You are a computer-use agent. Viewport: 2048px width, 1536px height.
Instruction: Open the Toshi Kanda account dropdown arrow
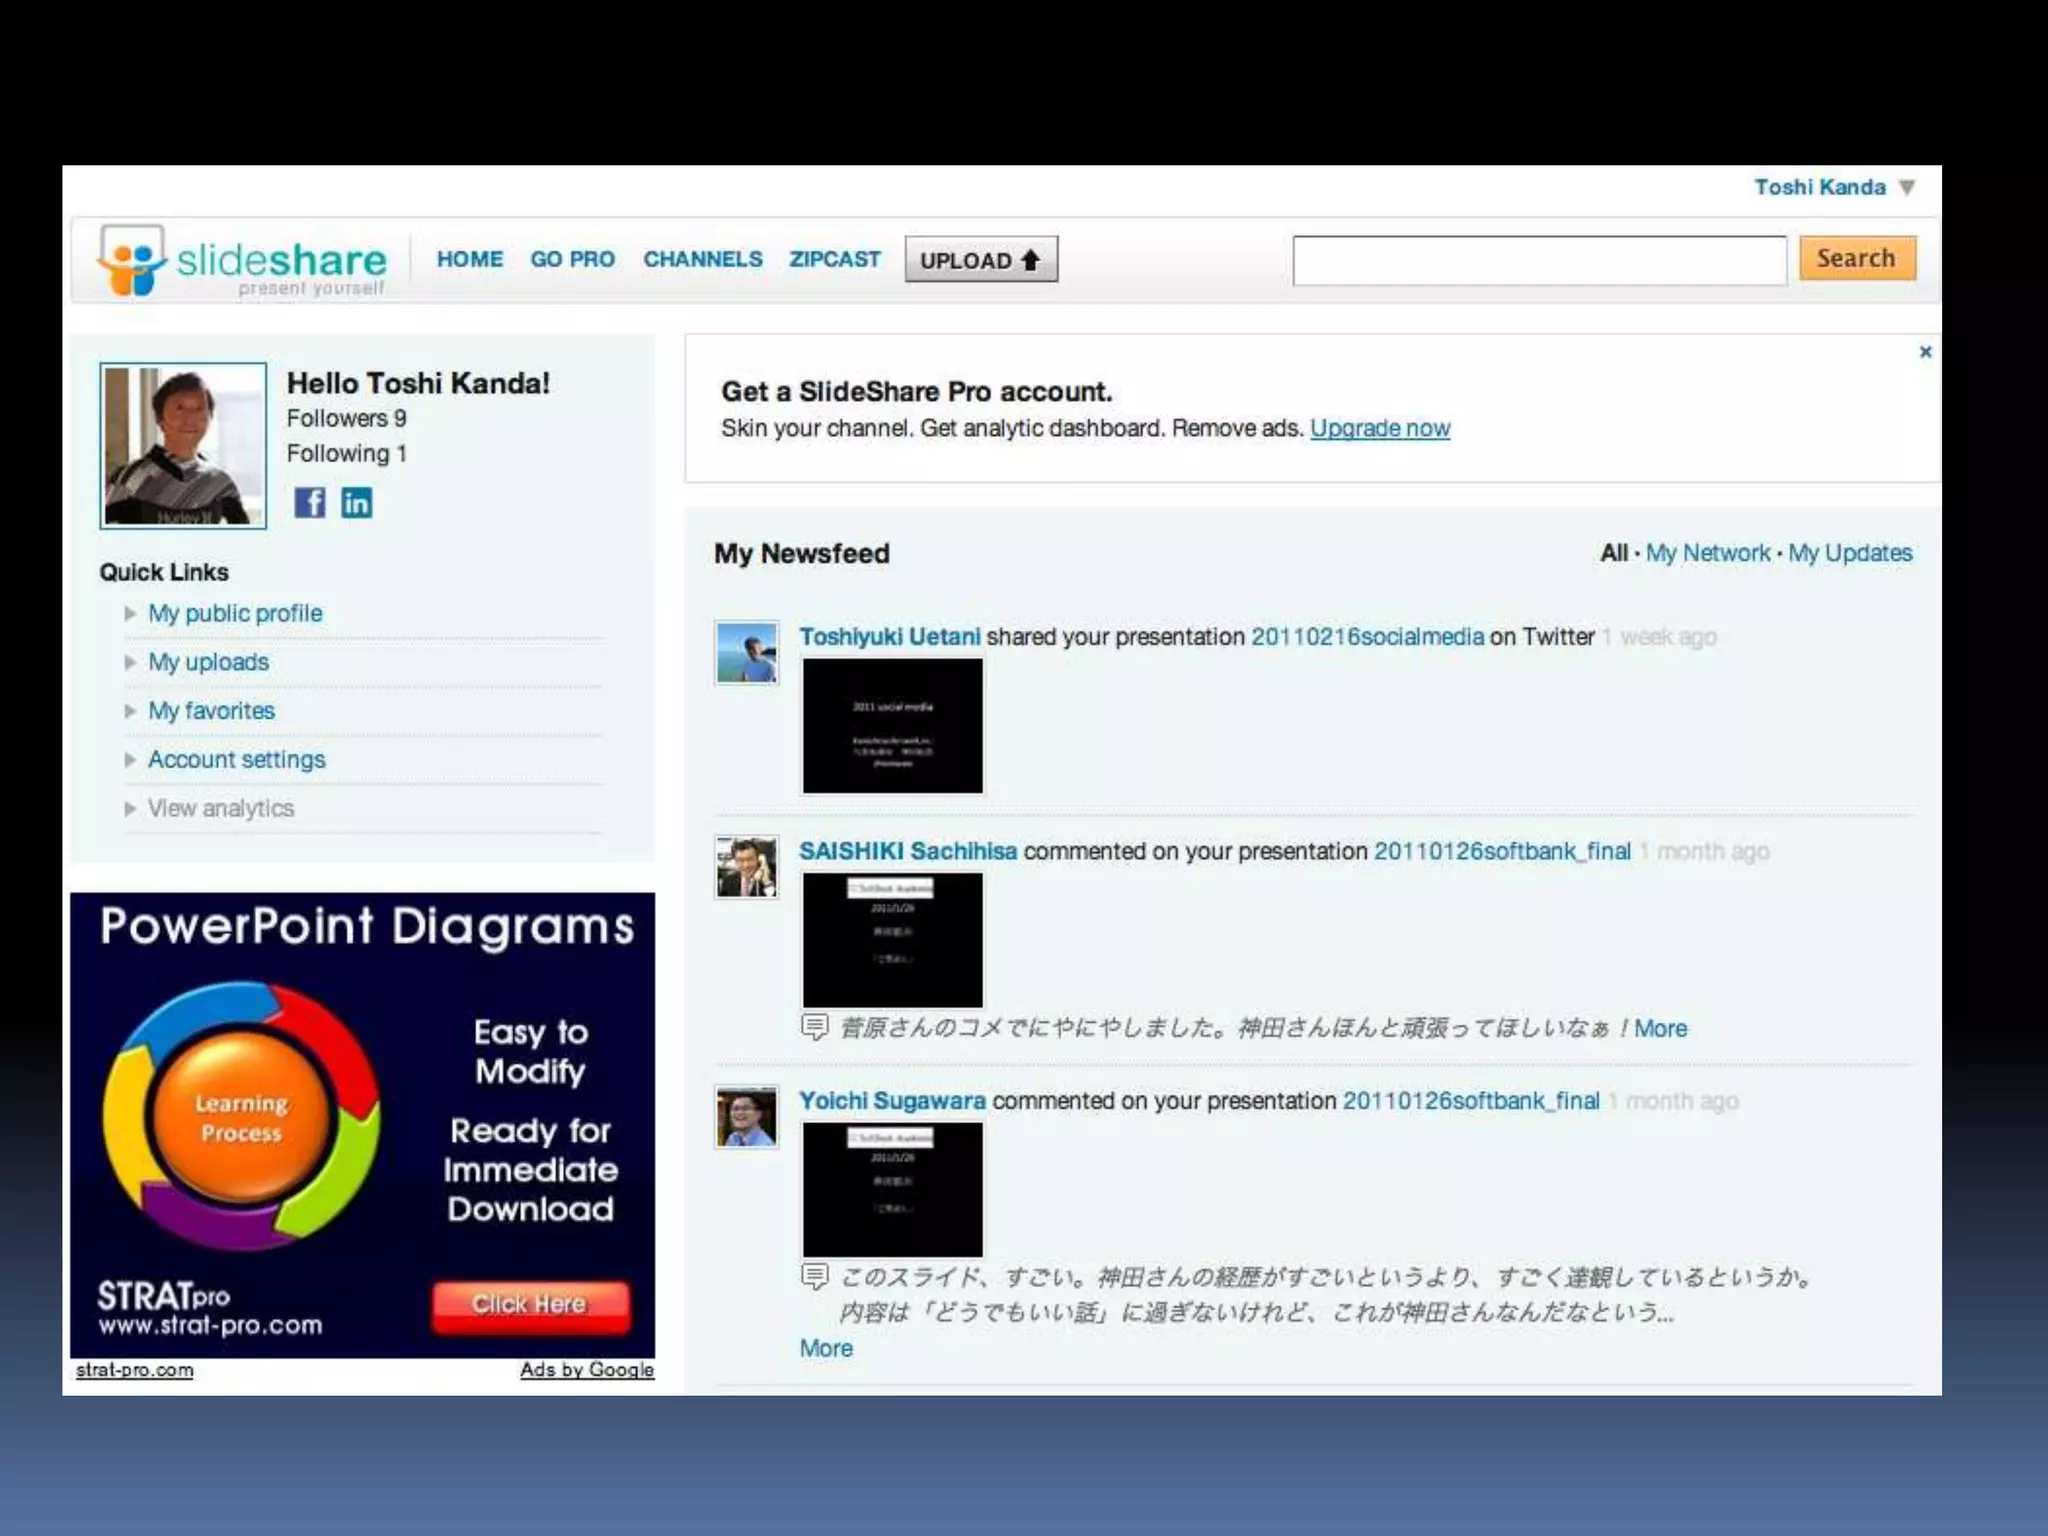(x=1907, y=188)
